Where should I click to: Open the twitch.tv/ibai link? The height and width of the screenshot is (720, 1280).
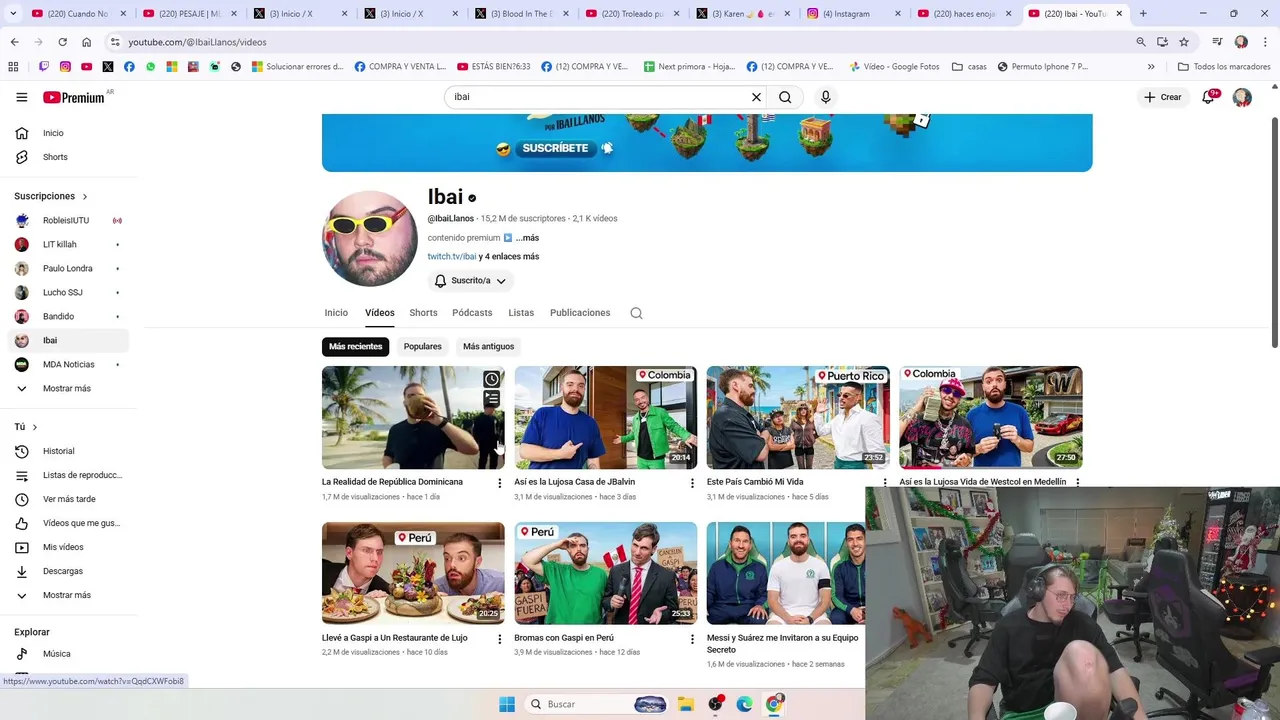pos(452,257)
